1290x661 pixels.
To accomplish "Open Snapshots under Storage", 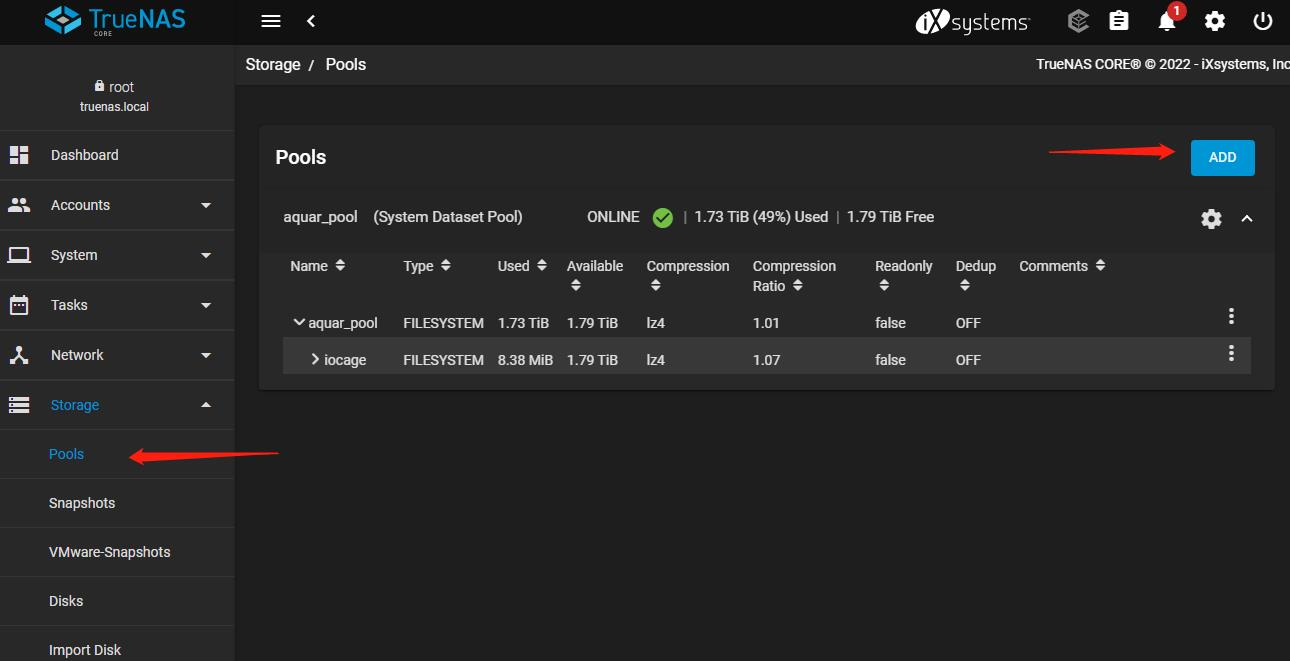I will click(x=82, y=503).
